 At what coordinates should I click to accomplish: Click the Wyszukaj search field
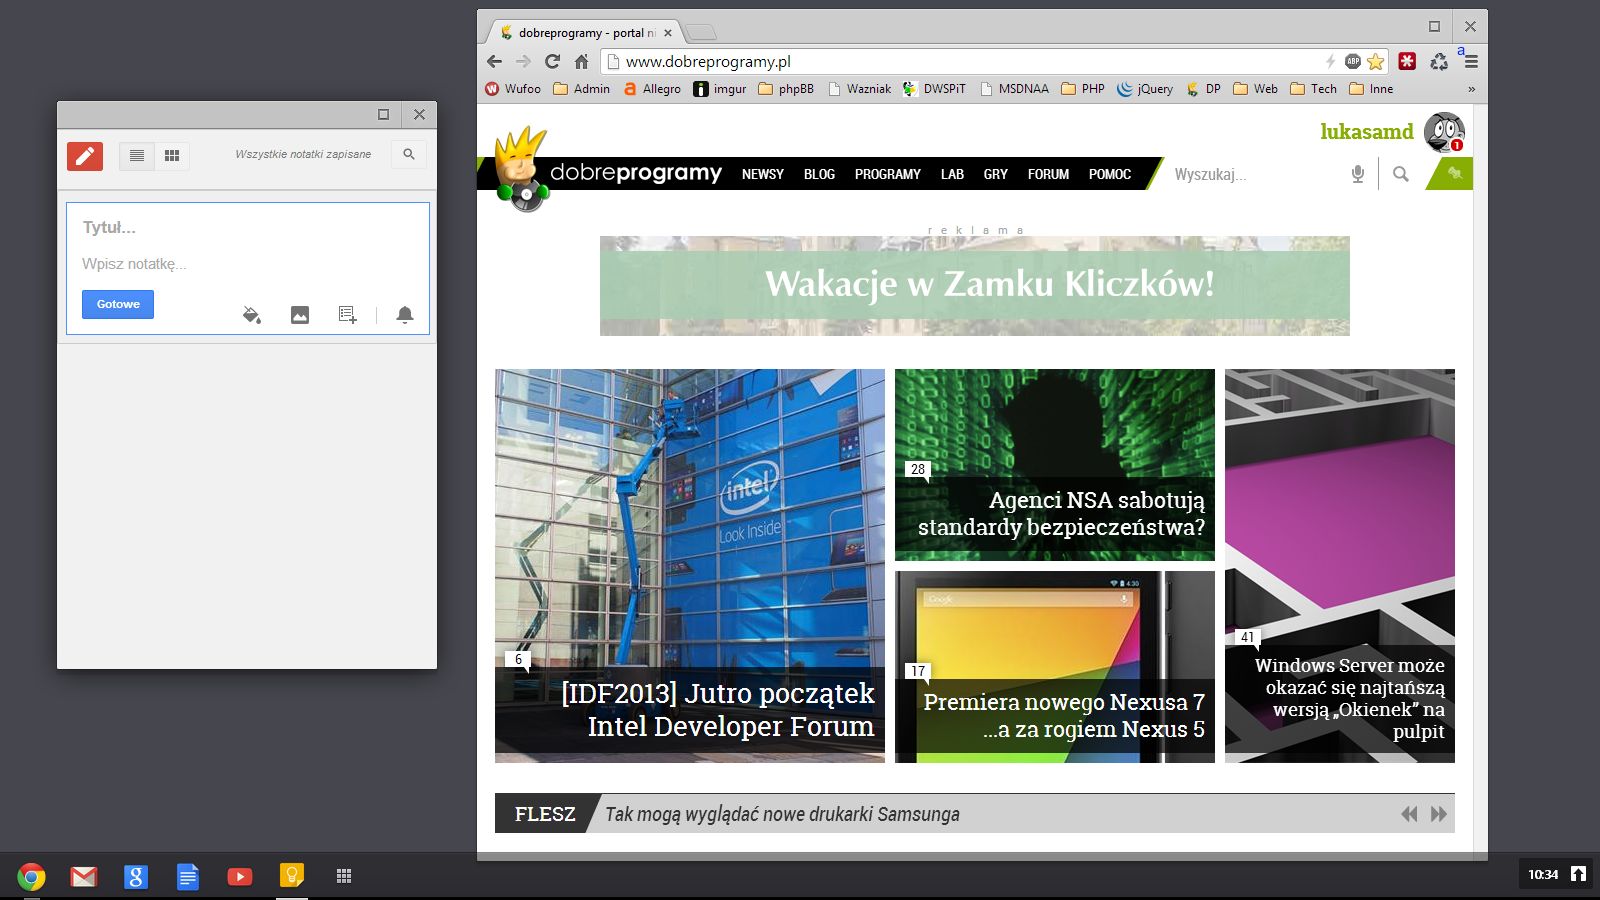[x=1255, y=174]
